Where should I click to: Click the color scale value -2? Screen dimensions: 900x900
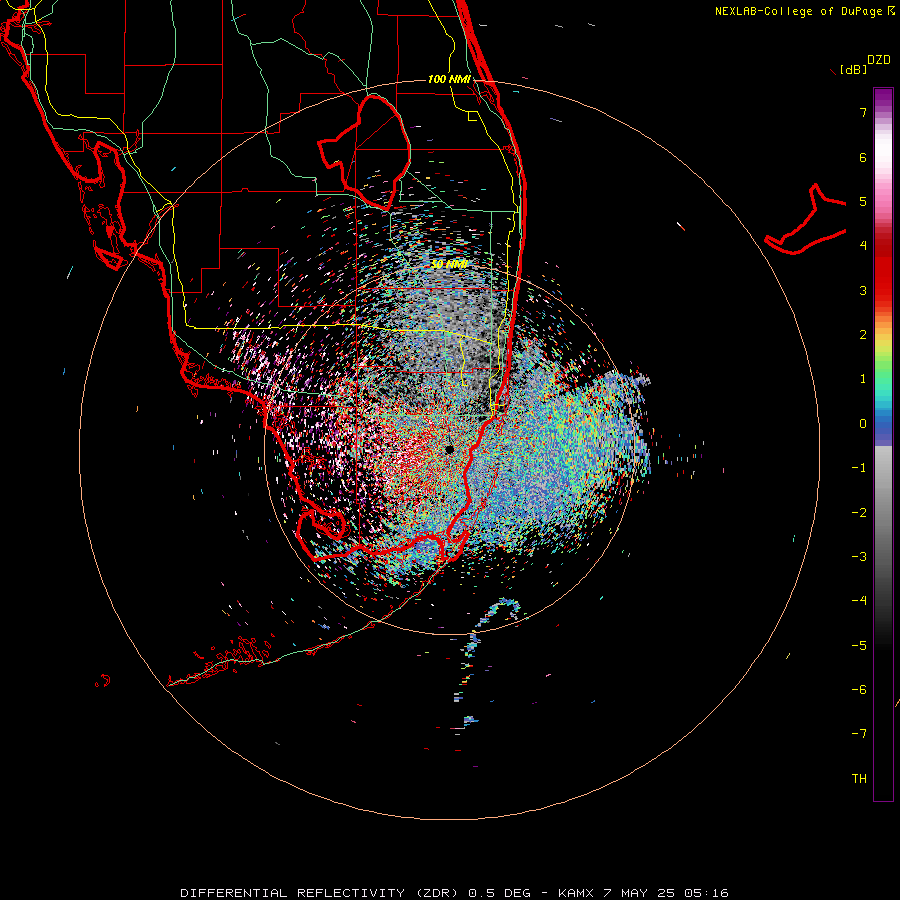(x=859, y=513)
